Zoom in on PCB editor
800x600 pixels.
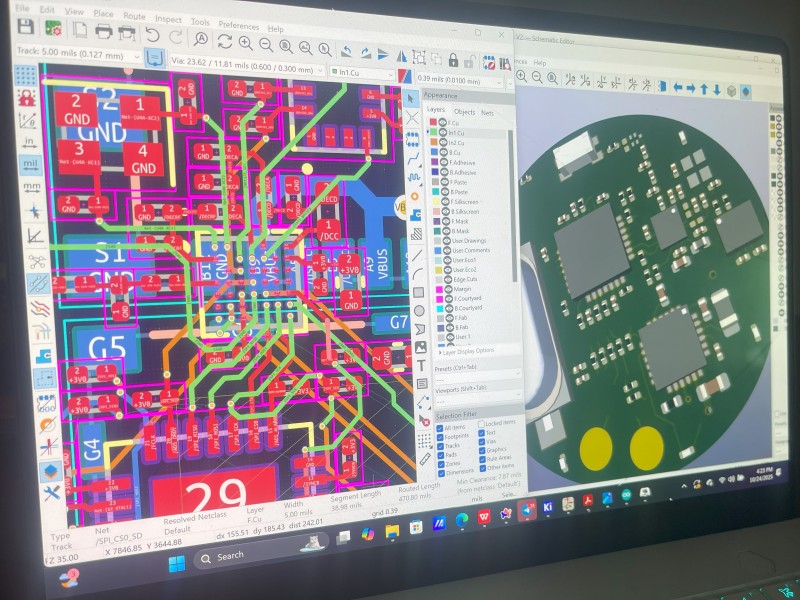tap(246, 43)
